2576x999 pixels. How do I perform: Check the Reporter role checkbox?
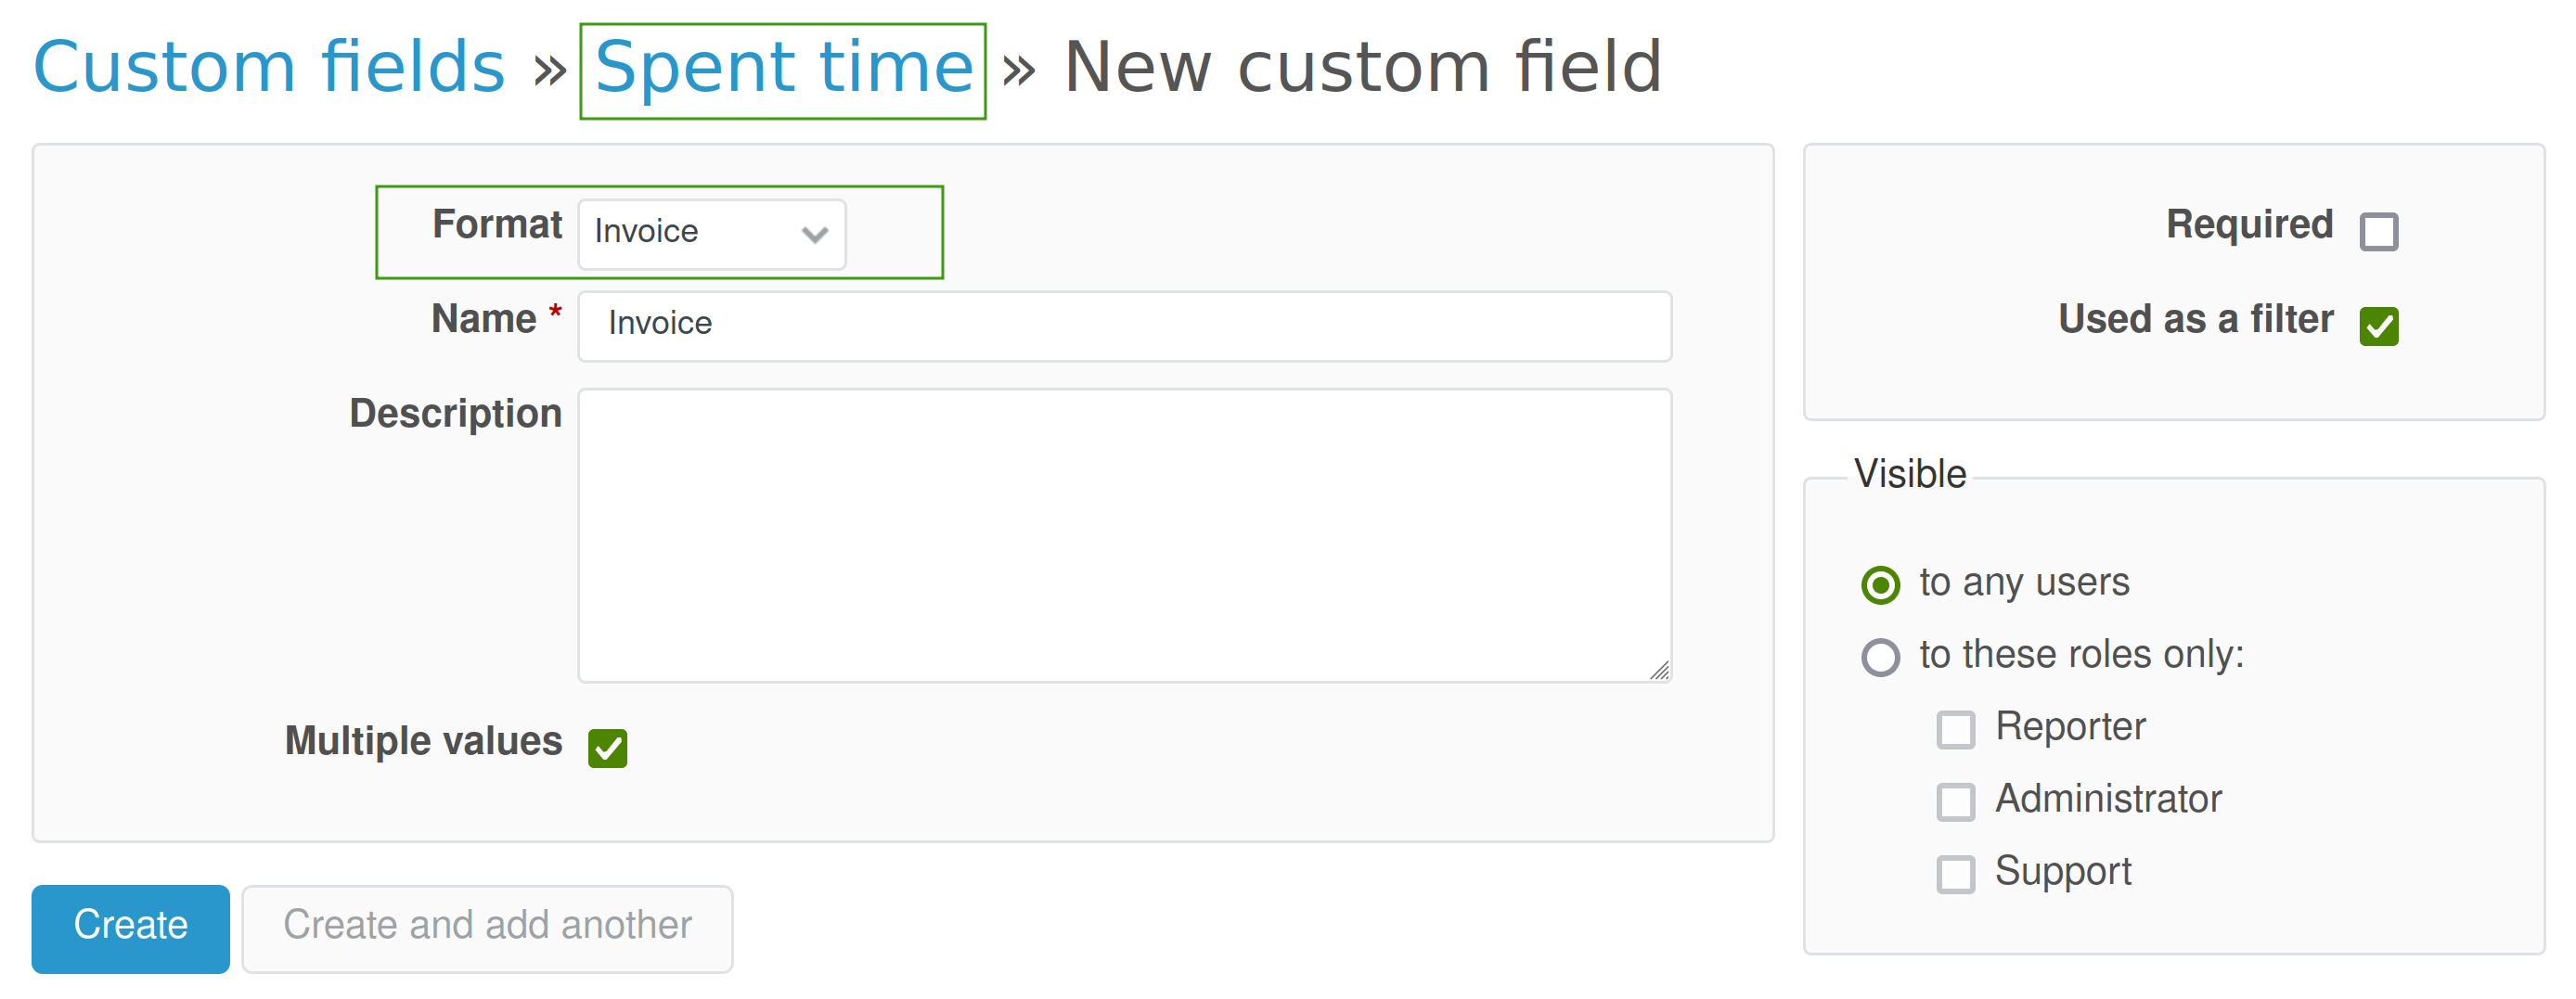click(1955, 729)
